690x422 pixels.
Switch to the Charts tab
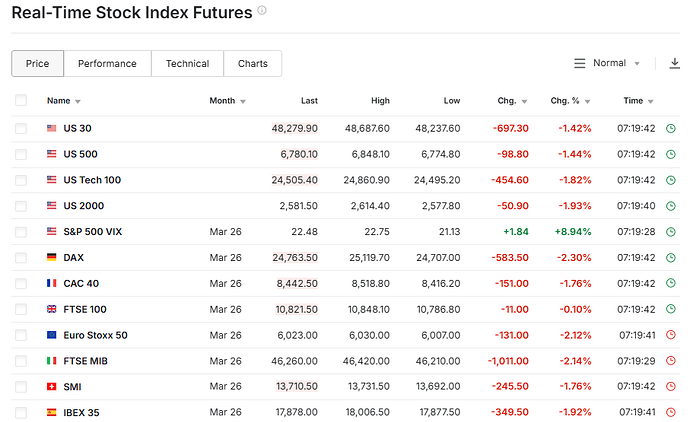(252, 63)
